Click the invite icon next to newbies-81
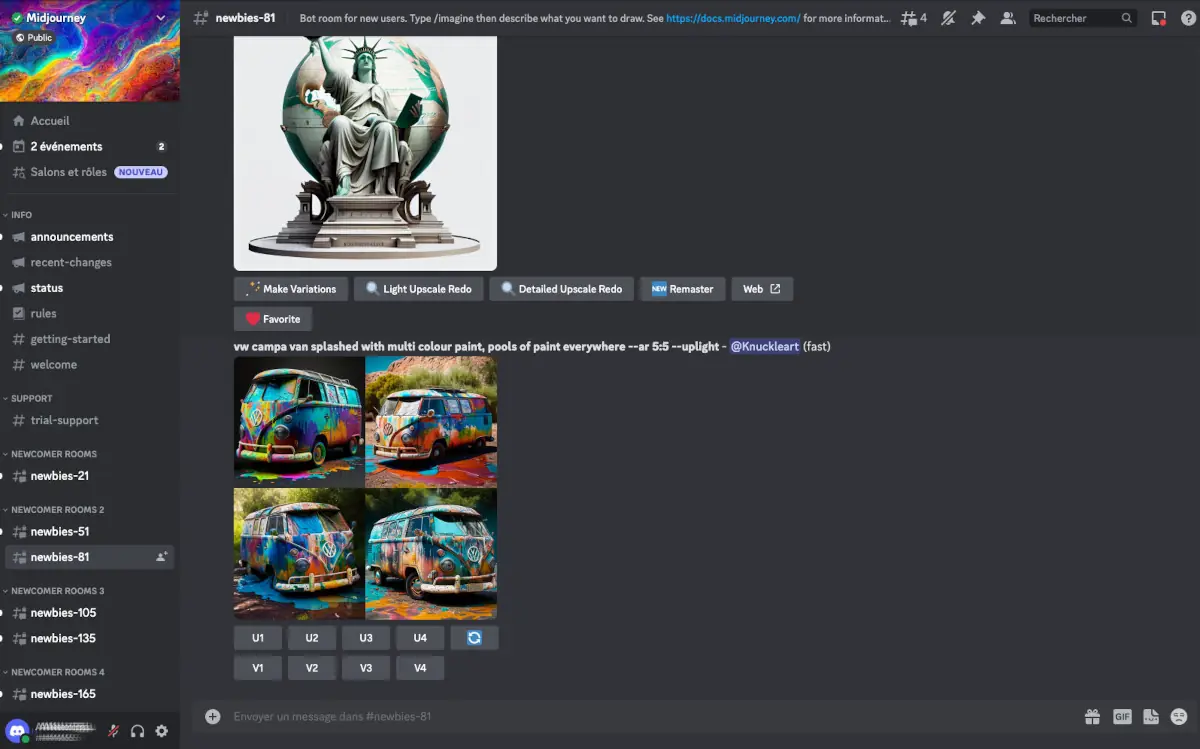The image size is (1200, 749). [x=161, y=557]
